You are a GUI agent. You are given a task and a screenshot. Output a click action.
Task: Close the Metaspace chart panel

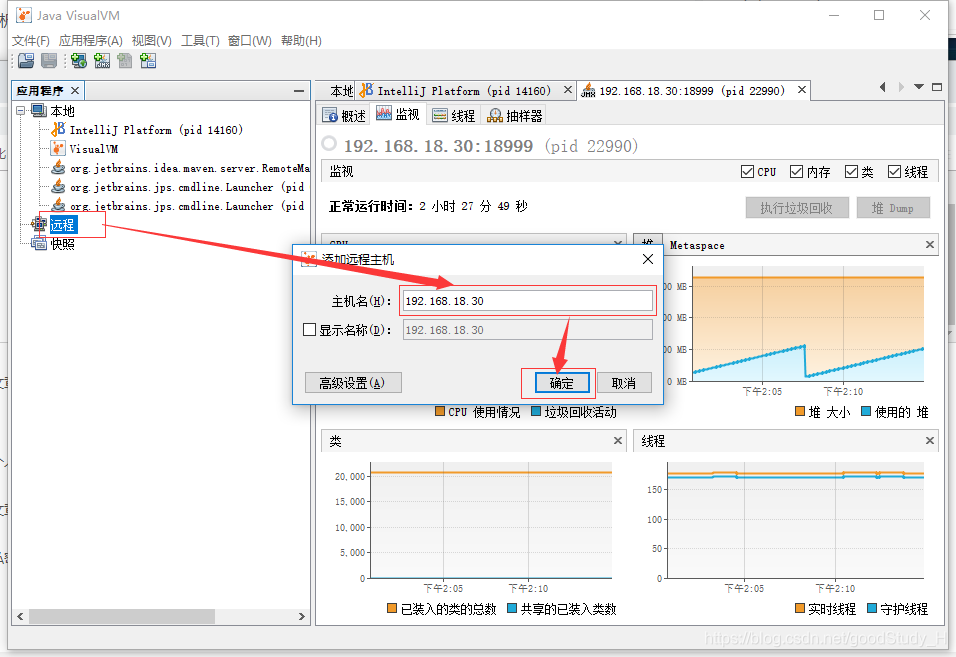pos(930,244)
